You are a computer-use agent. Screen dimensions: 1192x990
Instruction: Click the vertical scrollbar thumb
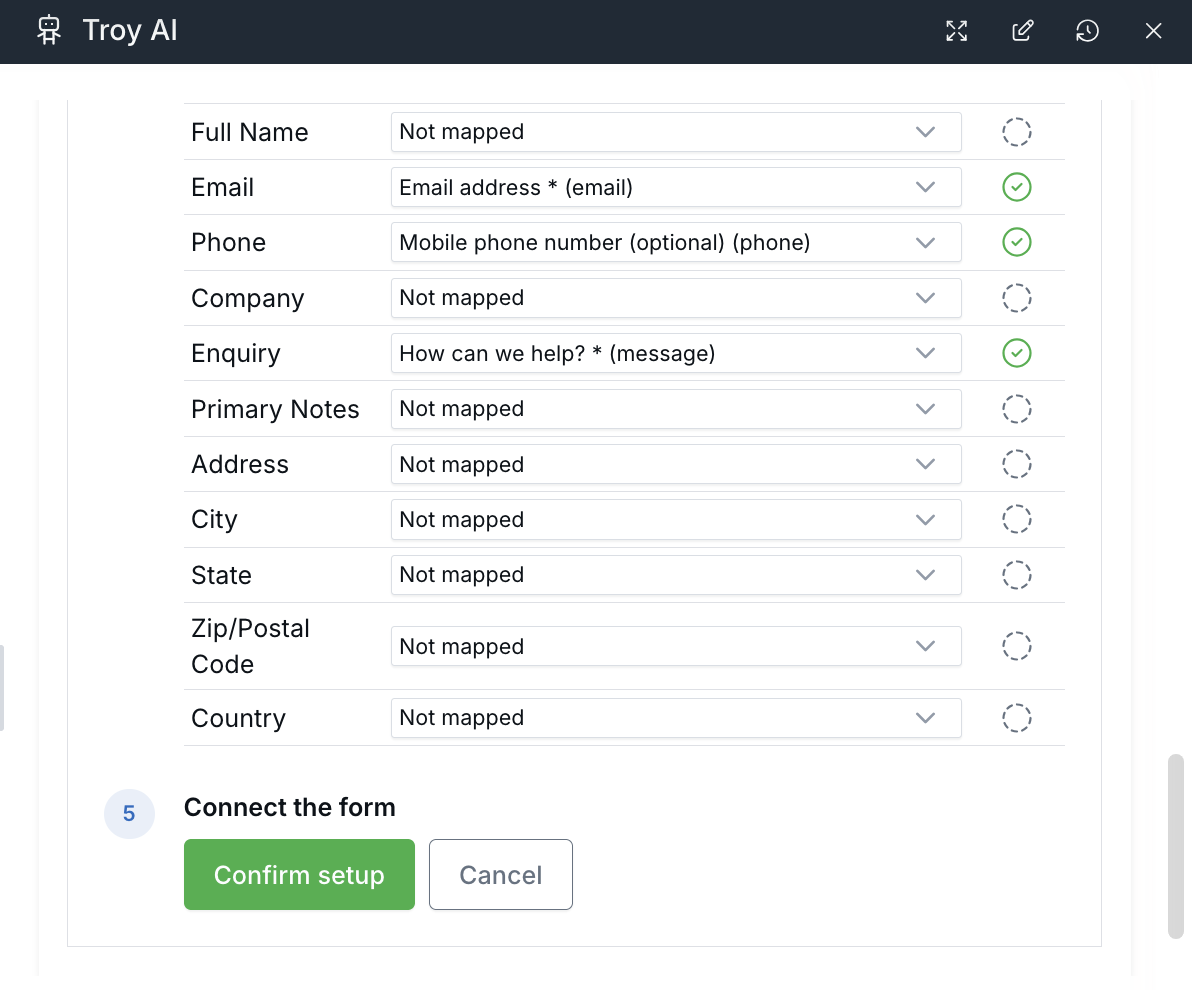1176,846
